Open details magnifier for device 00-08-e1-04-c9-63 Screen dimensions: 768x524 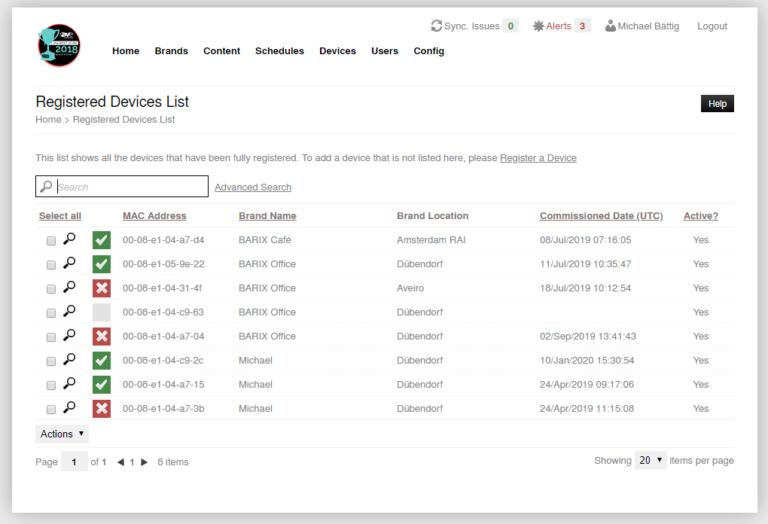(x=69, y=311)
